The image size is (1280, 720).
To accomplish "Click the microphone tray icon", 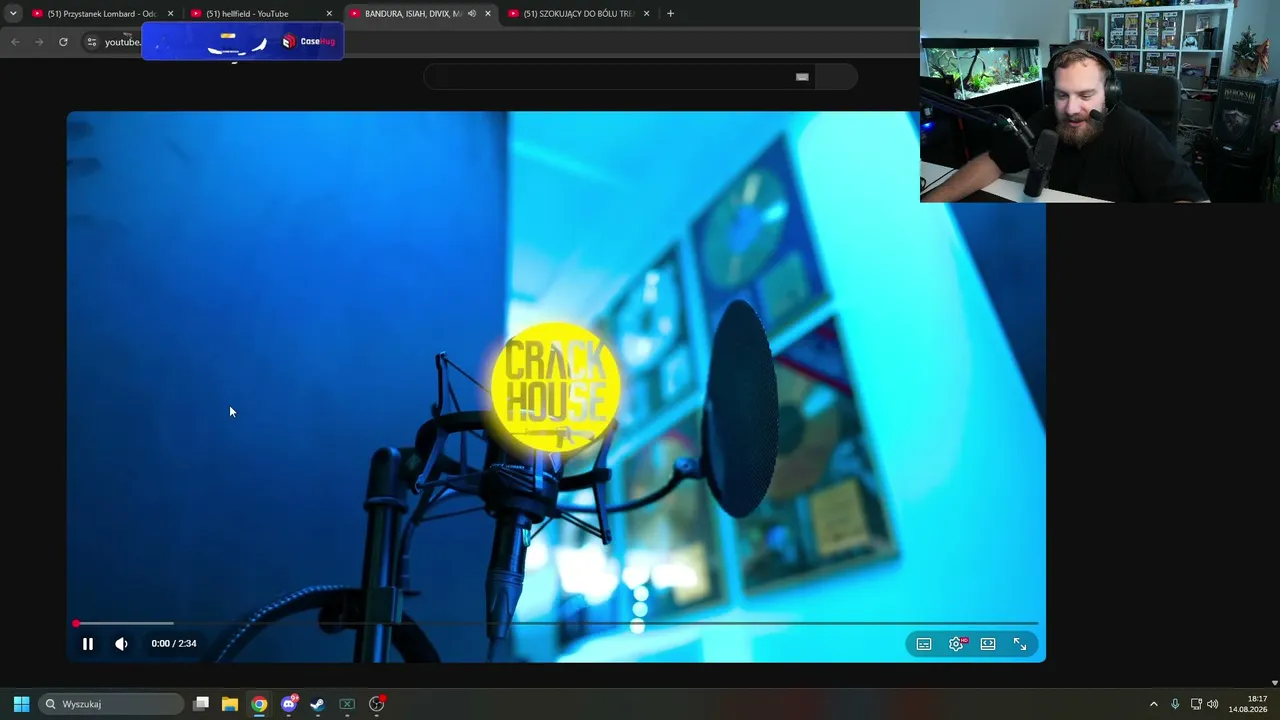I will click(1175, 704).
